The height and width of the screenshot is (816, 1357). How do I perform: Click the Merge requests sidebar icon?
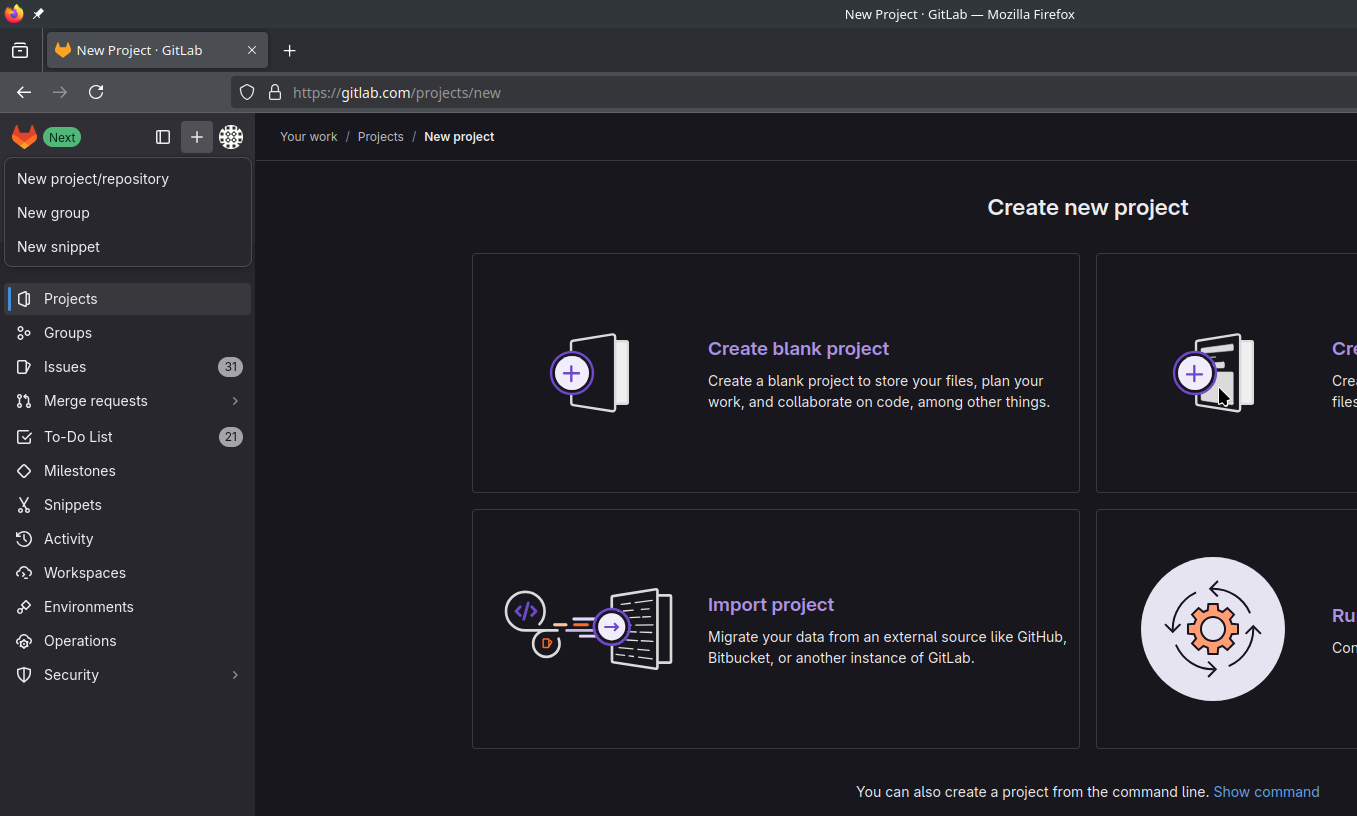tap(24, 401)
